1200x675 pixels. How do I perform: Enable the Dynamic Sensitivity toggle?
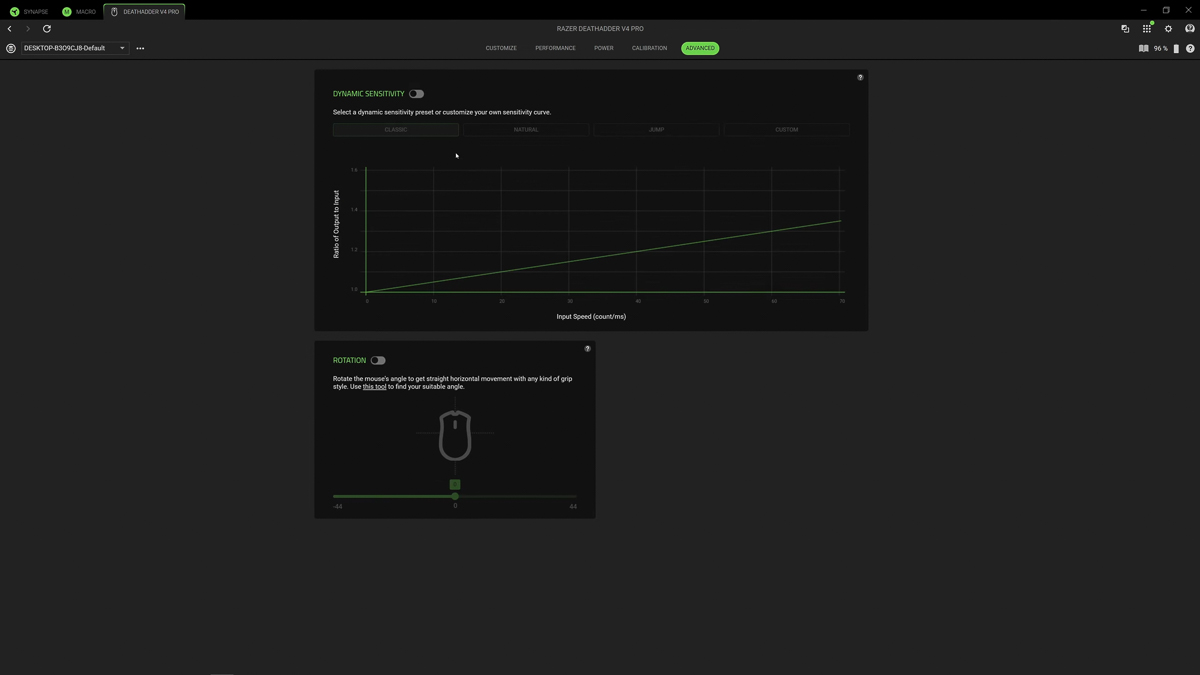click(416, 94)
